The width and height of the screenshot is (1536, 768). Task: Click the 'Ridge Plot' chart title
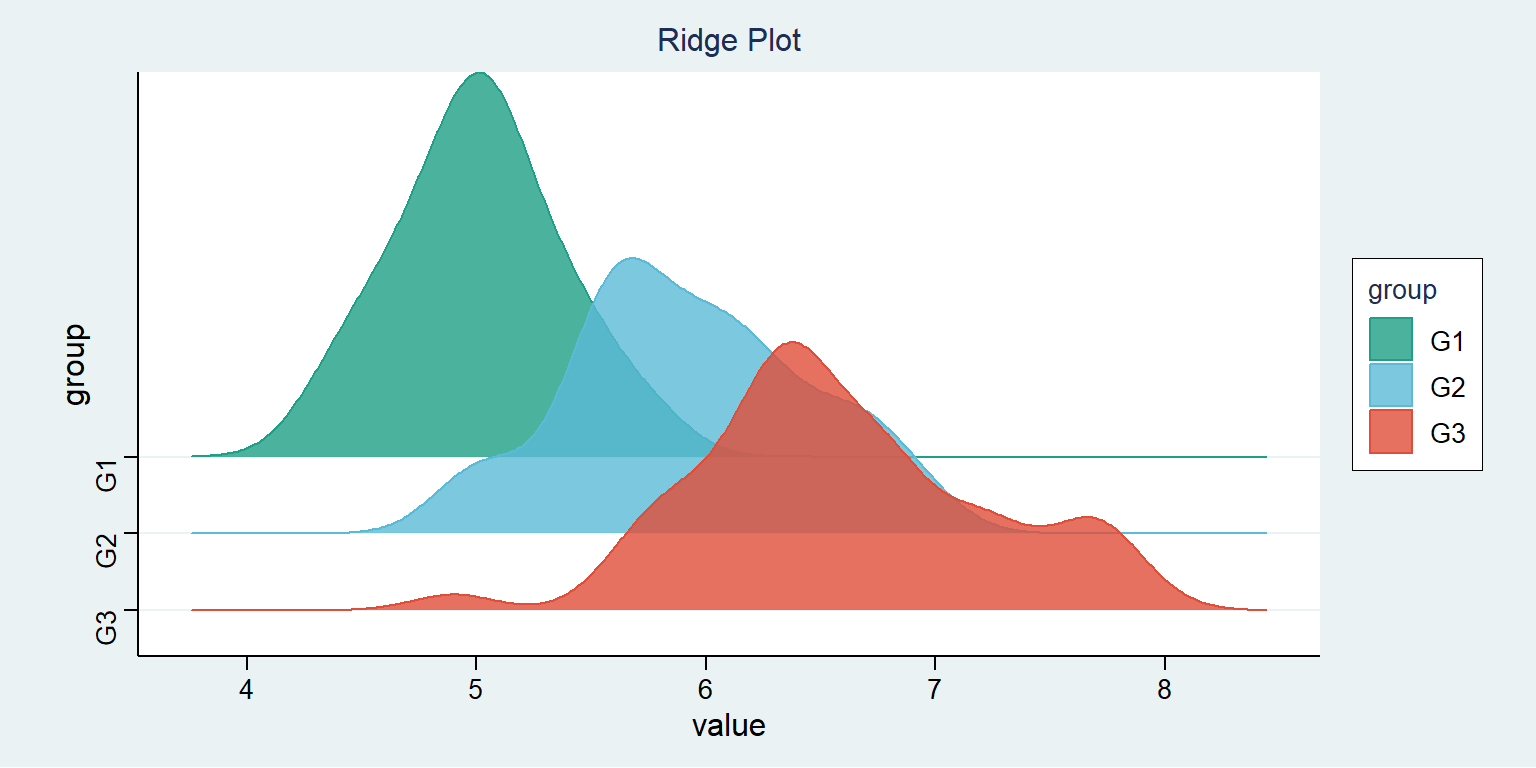(729, 41)
